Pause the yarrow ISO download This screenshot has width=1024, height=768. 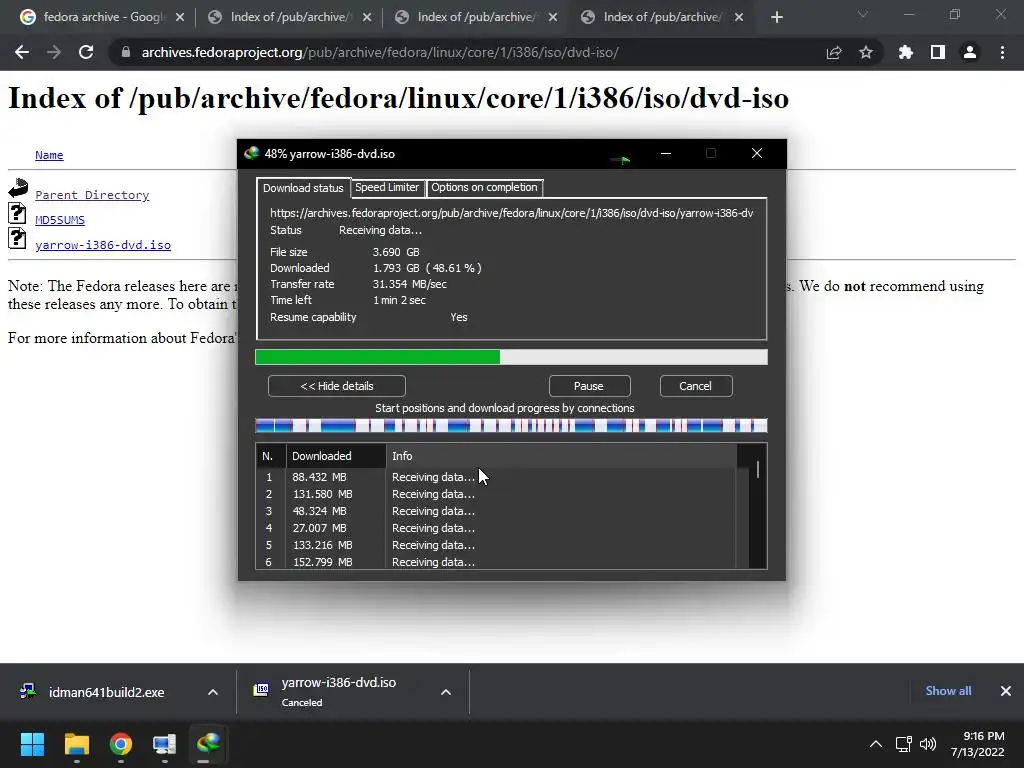coord(589,386)
